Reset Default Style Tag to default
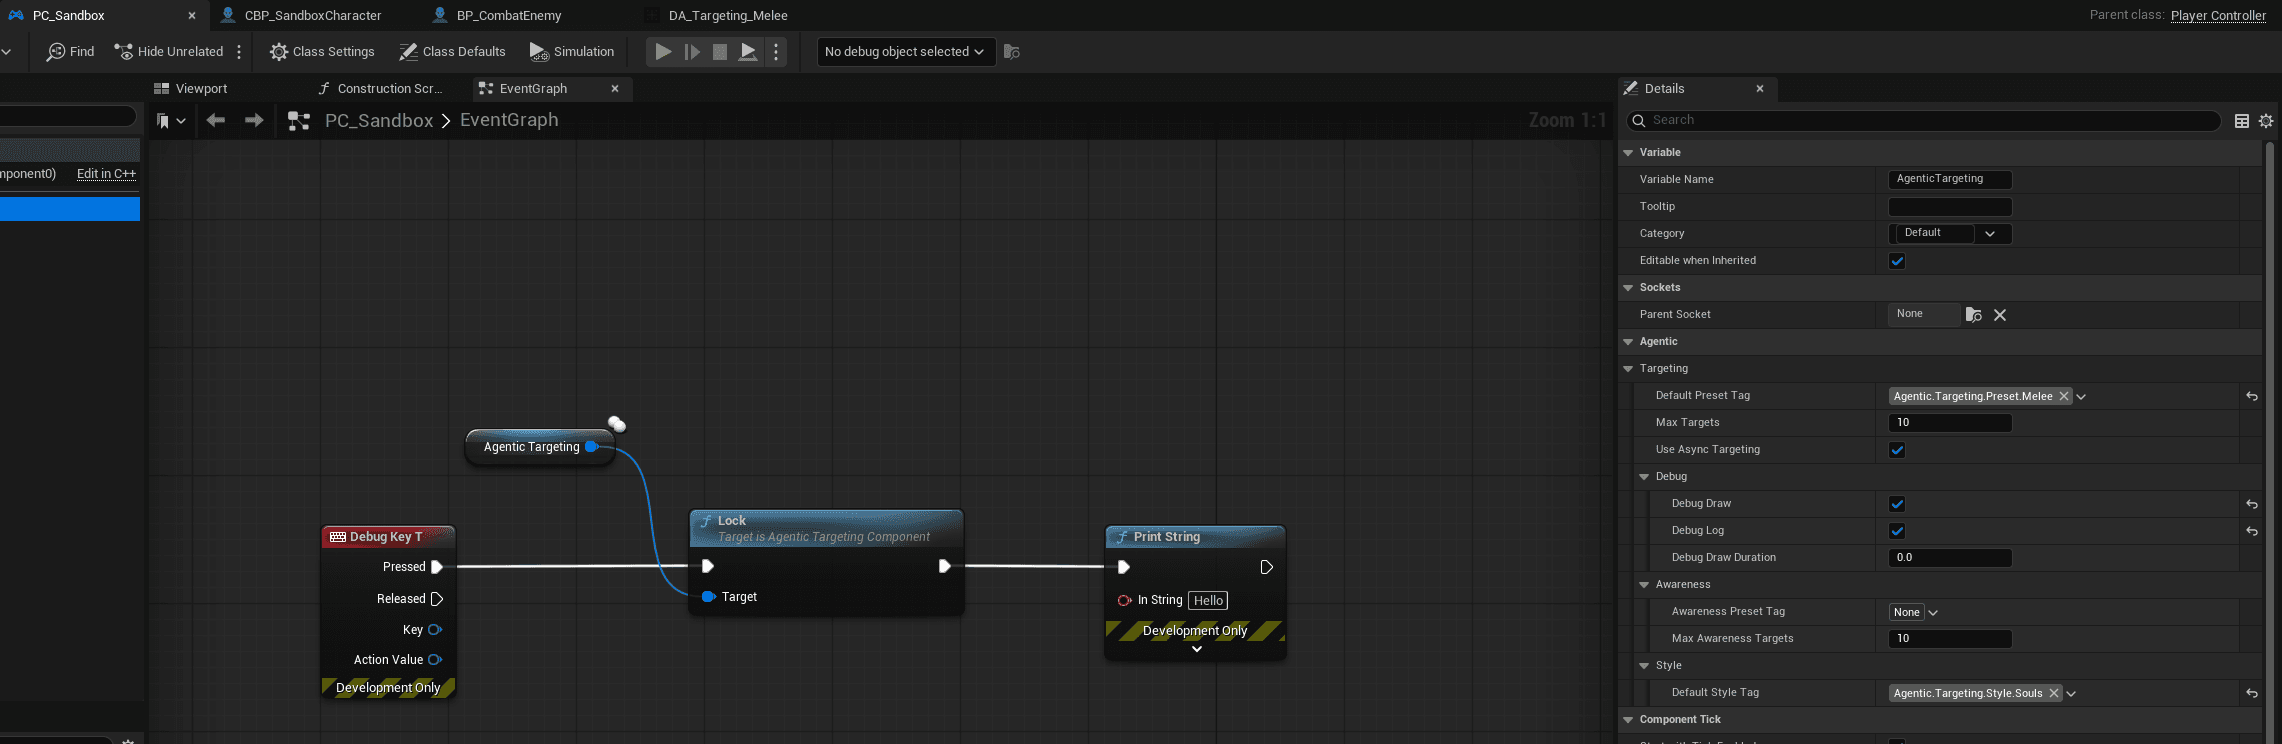Screen dimensions: 2282x744 2252,693
